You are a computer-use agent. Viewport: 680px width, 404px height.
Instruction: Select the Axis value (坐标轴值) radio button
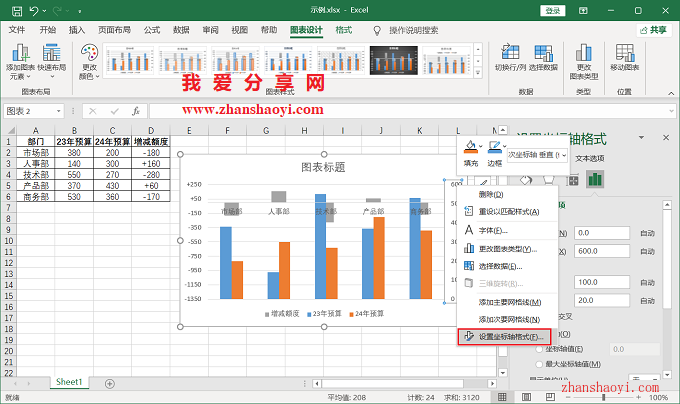(x=539, y=349)
